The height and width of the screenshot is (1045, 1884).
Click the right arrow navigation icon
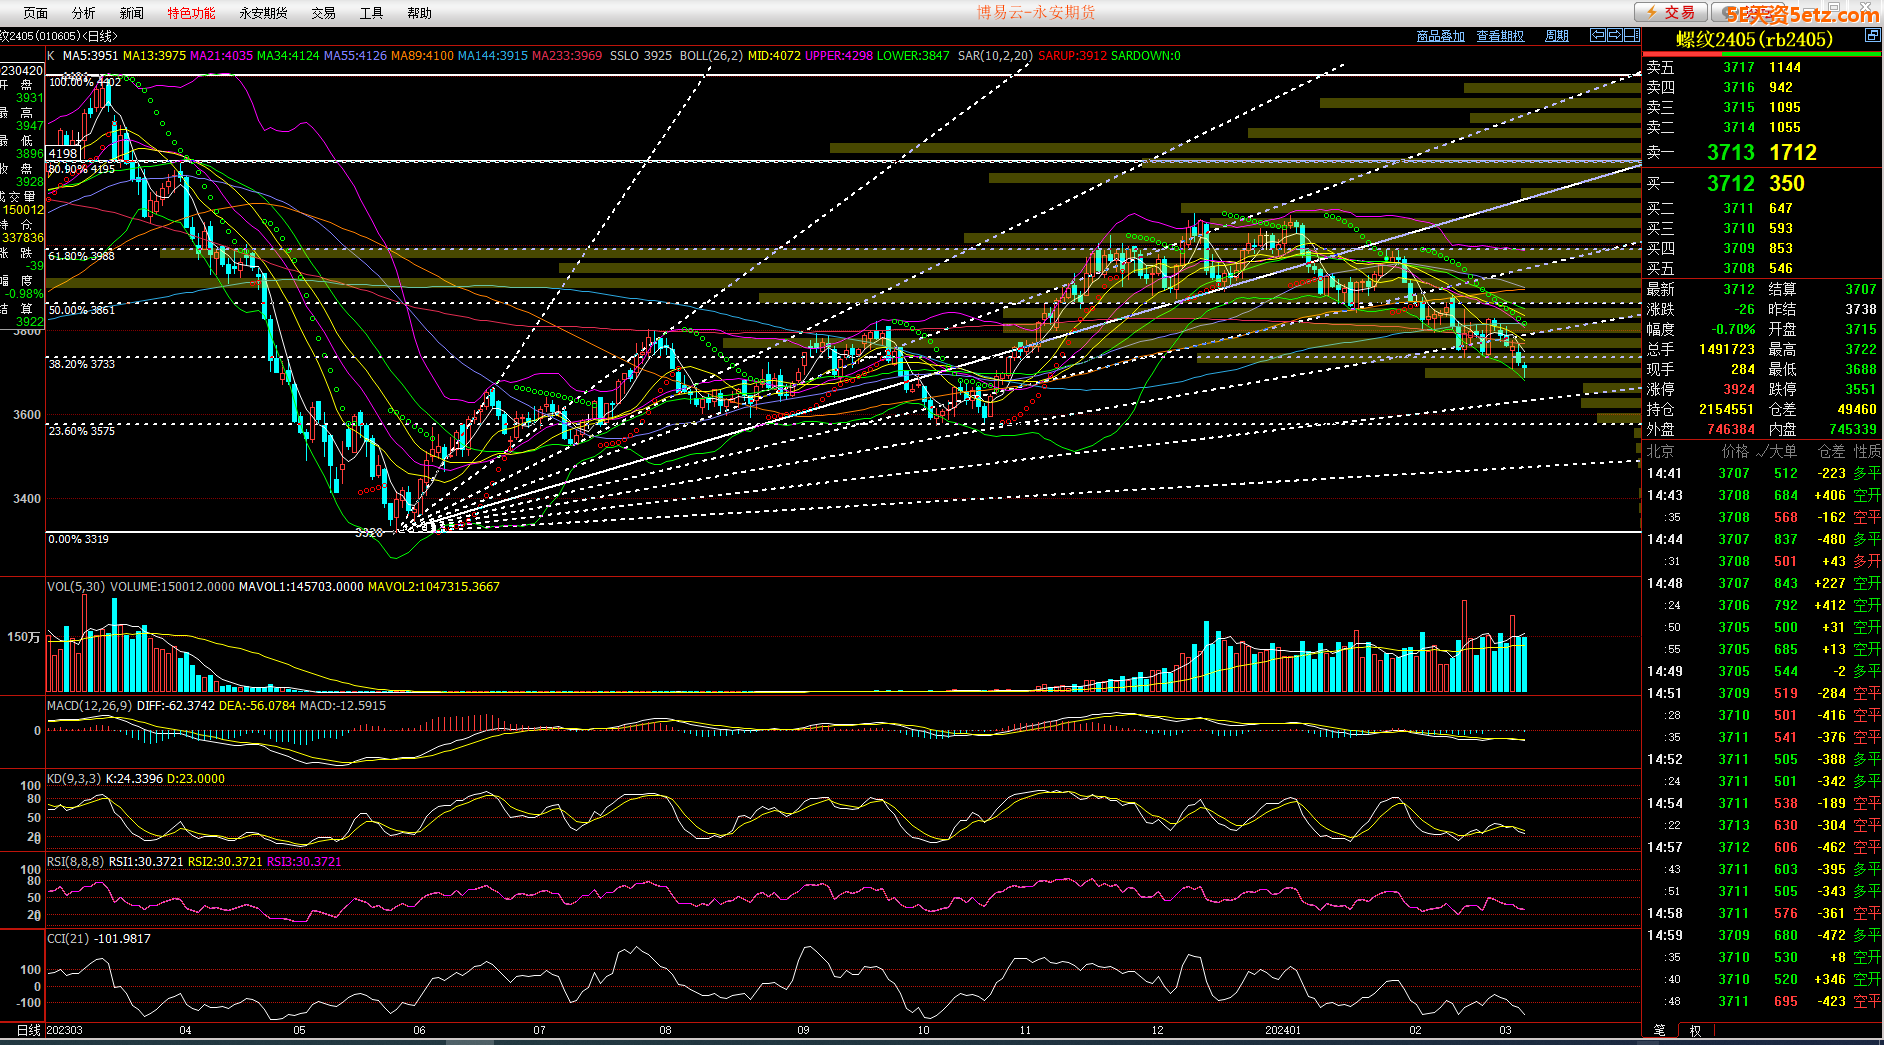click(x=1615, y=35)
